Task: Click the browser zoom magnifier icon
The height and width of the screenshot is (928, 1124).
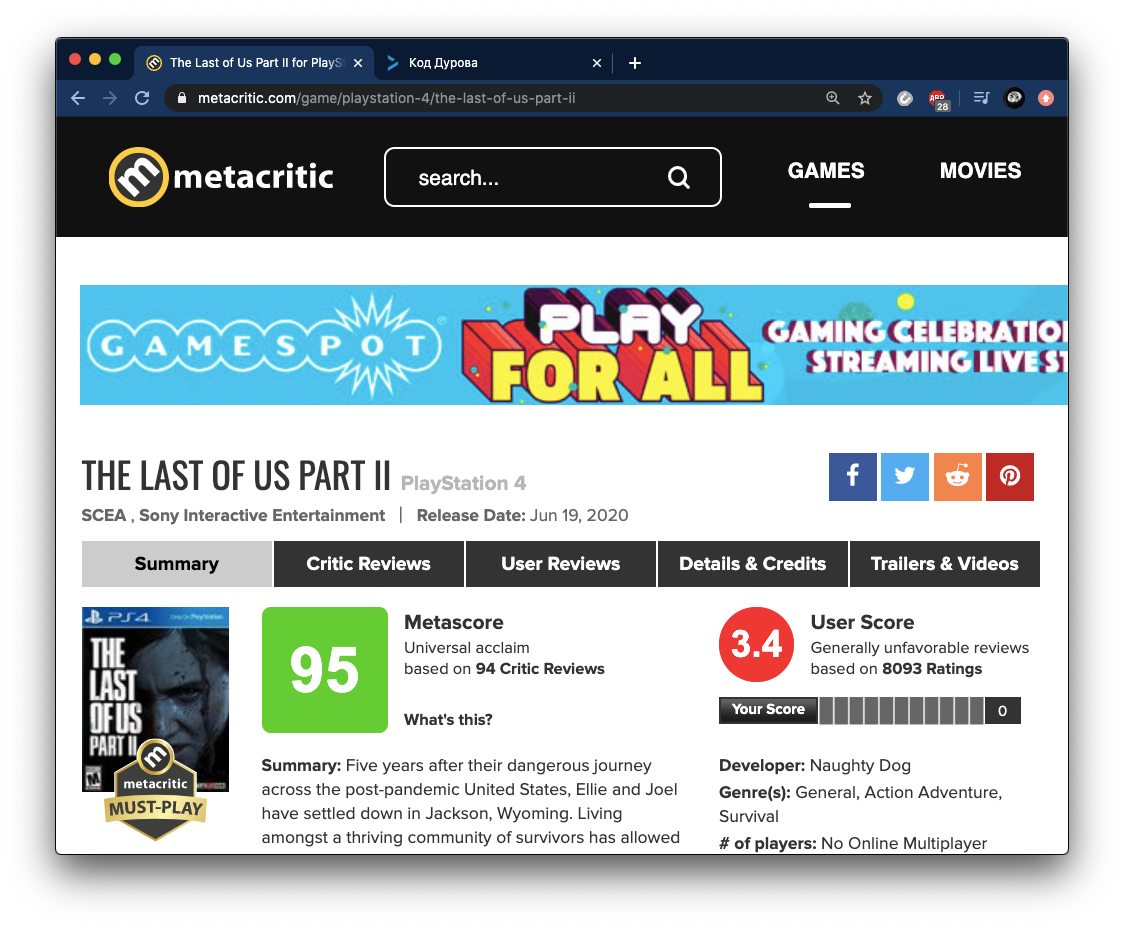Action: (832, 98)
